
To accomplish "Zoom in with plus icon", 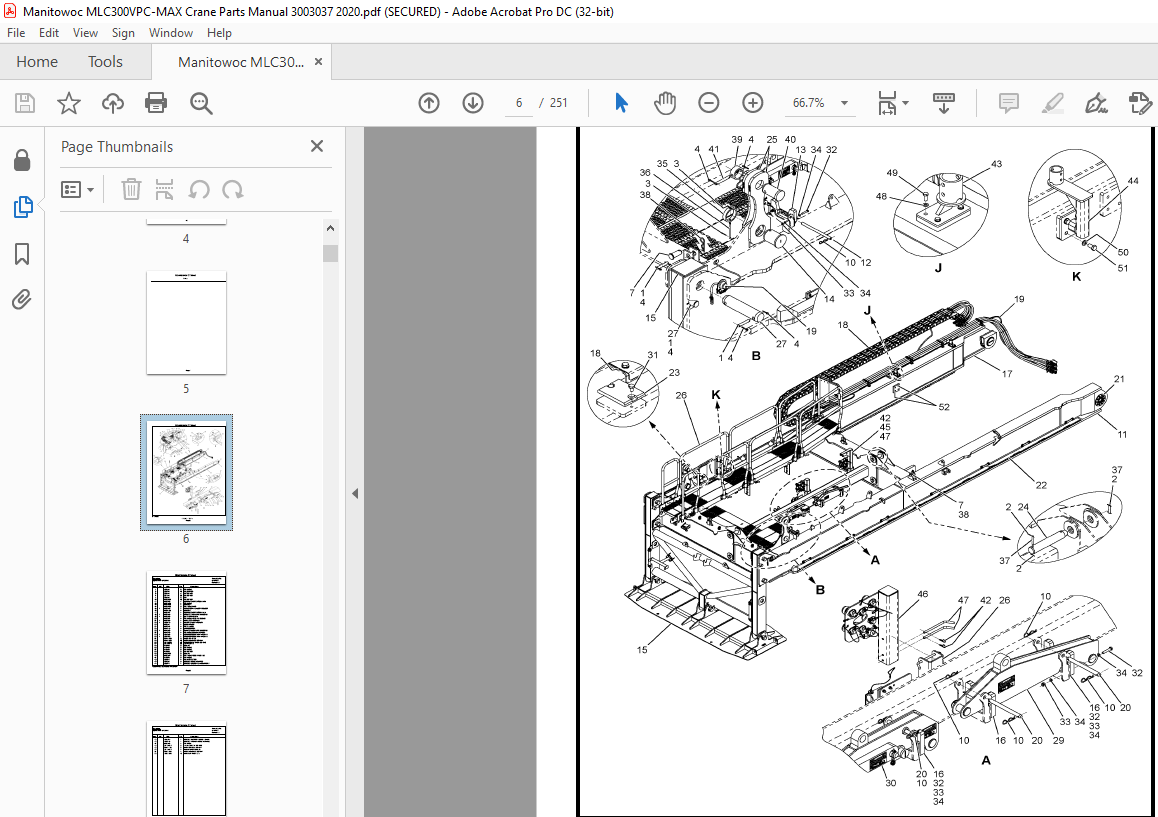I will pyautogui.click(x=753, y=103).
